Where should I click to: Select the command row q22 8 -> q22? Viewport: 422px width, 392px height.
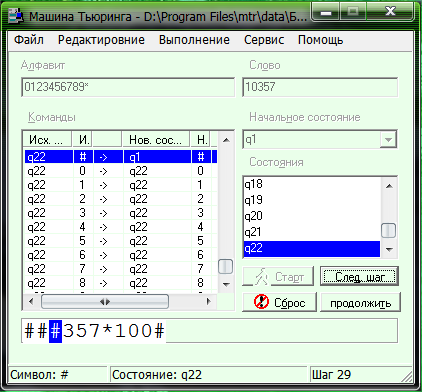click(x=120, y=283)
